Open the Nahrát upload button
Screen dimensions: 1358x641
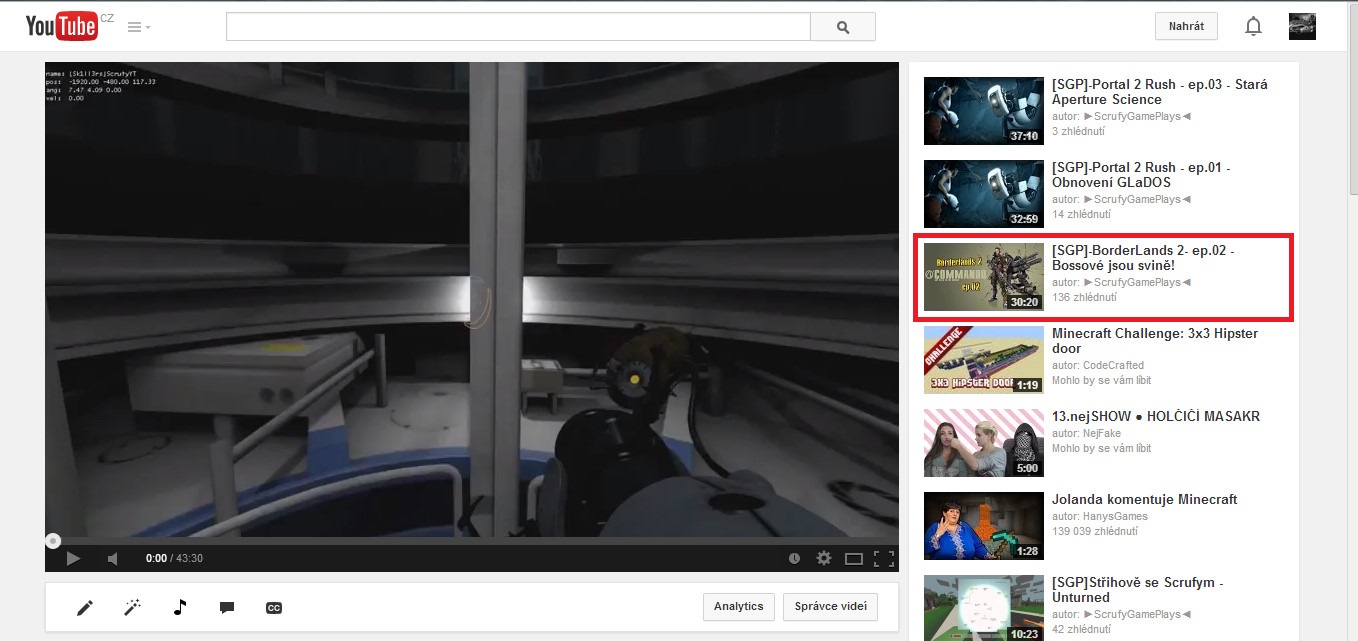coord(1186,26)
